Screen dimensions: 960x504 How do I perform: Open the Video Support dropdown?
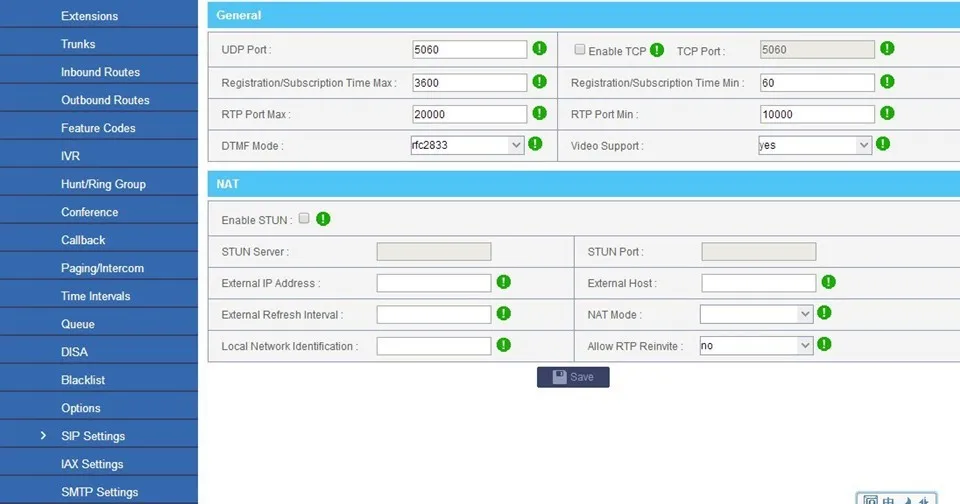815,145
